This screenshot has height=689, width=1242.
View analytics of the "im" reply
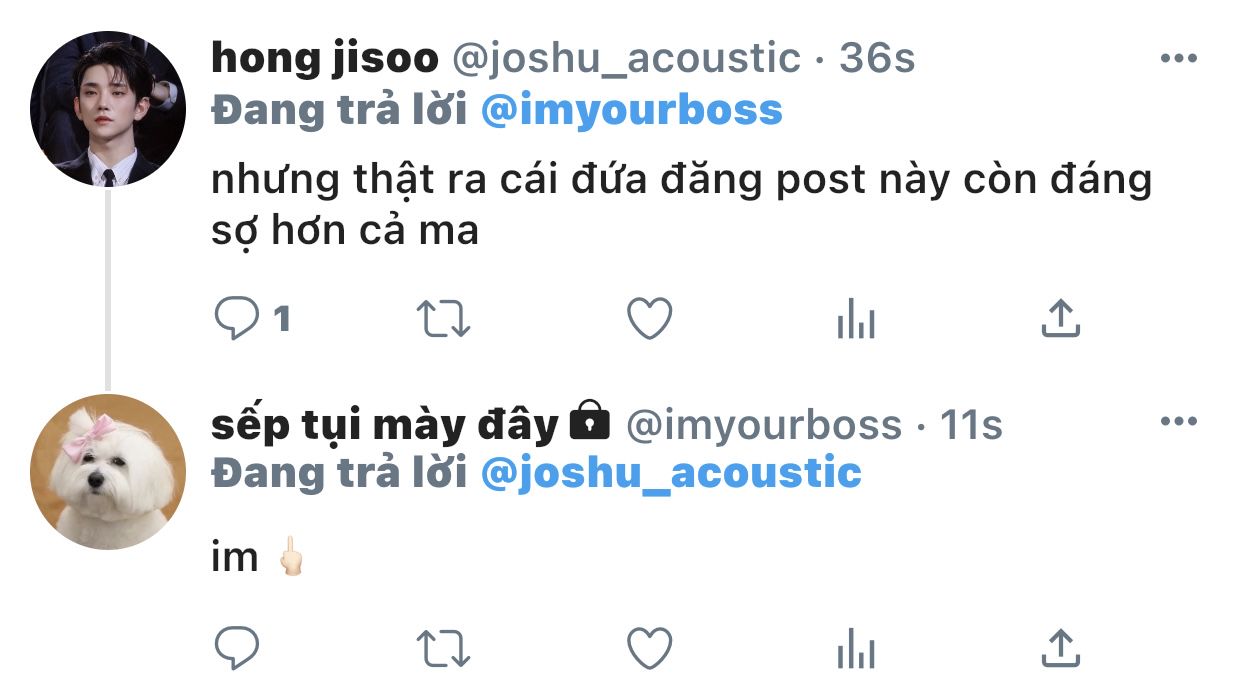coord(855,650)
